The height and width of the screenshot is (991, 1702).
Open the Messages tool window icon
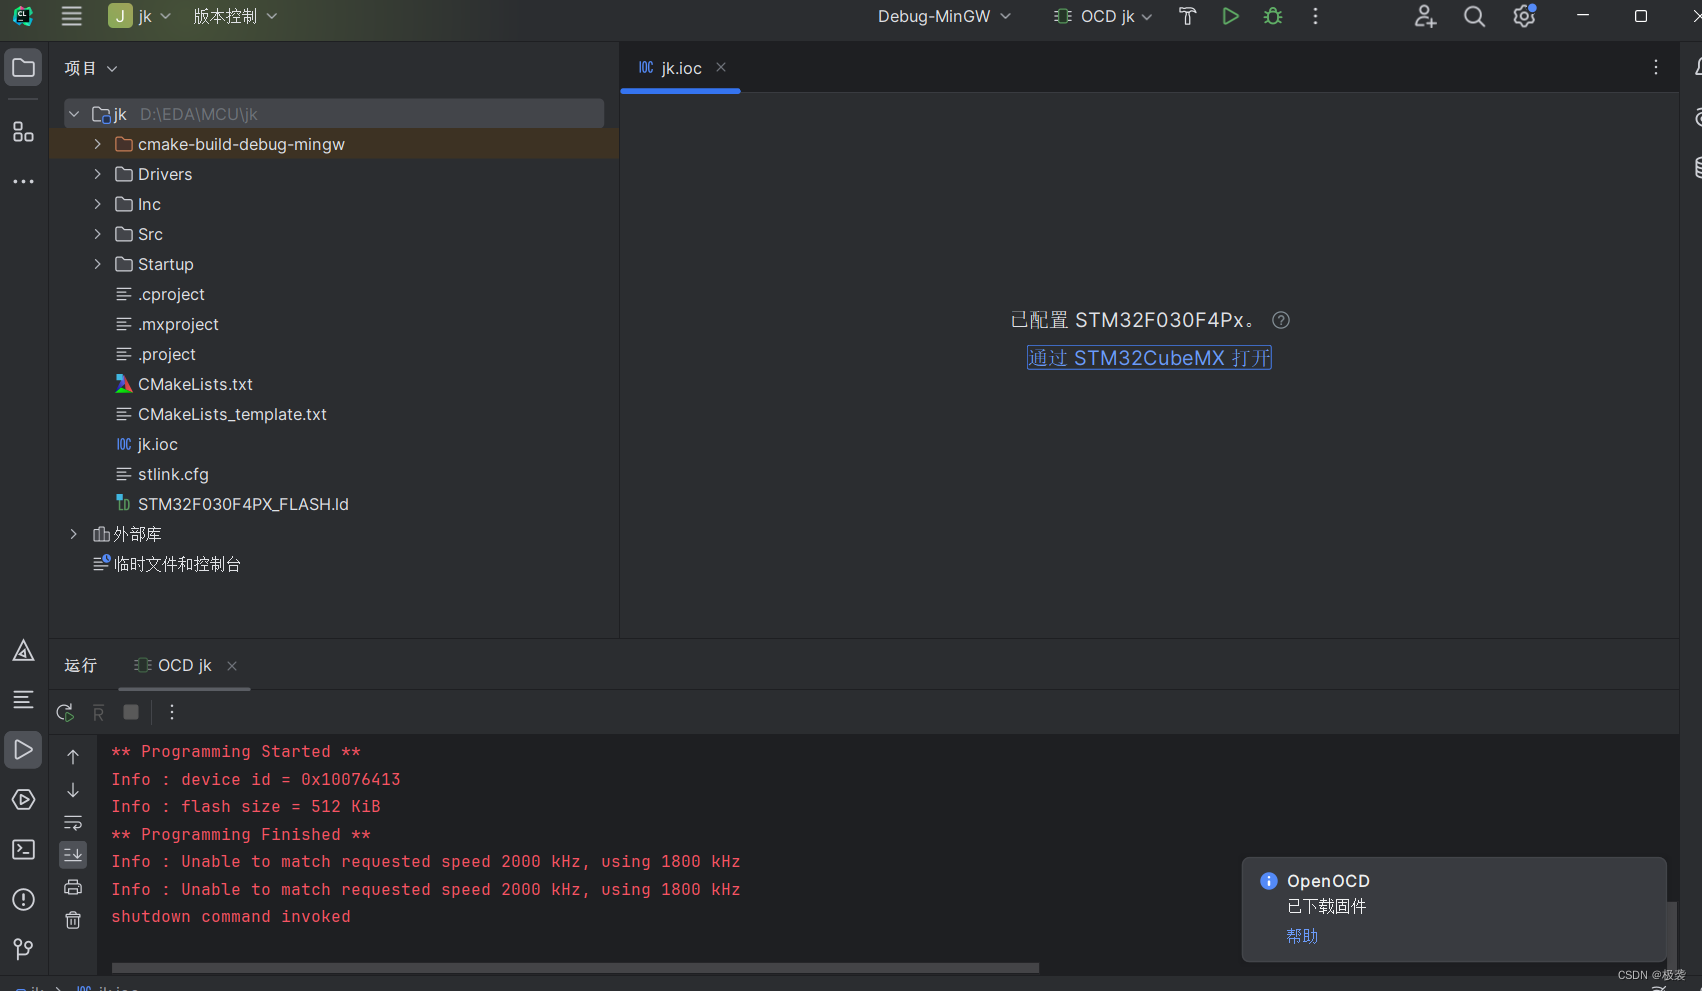(23, 699)
